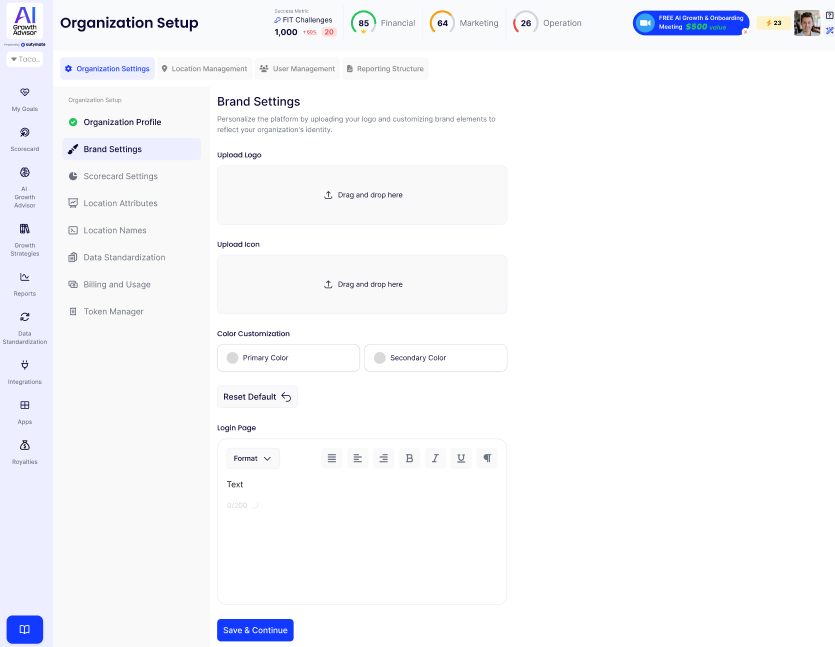
Task: Click the paragraph direction icon
Action: [487, 458]
